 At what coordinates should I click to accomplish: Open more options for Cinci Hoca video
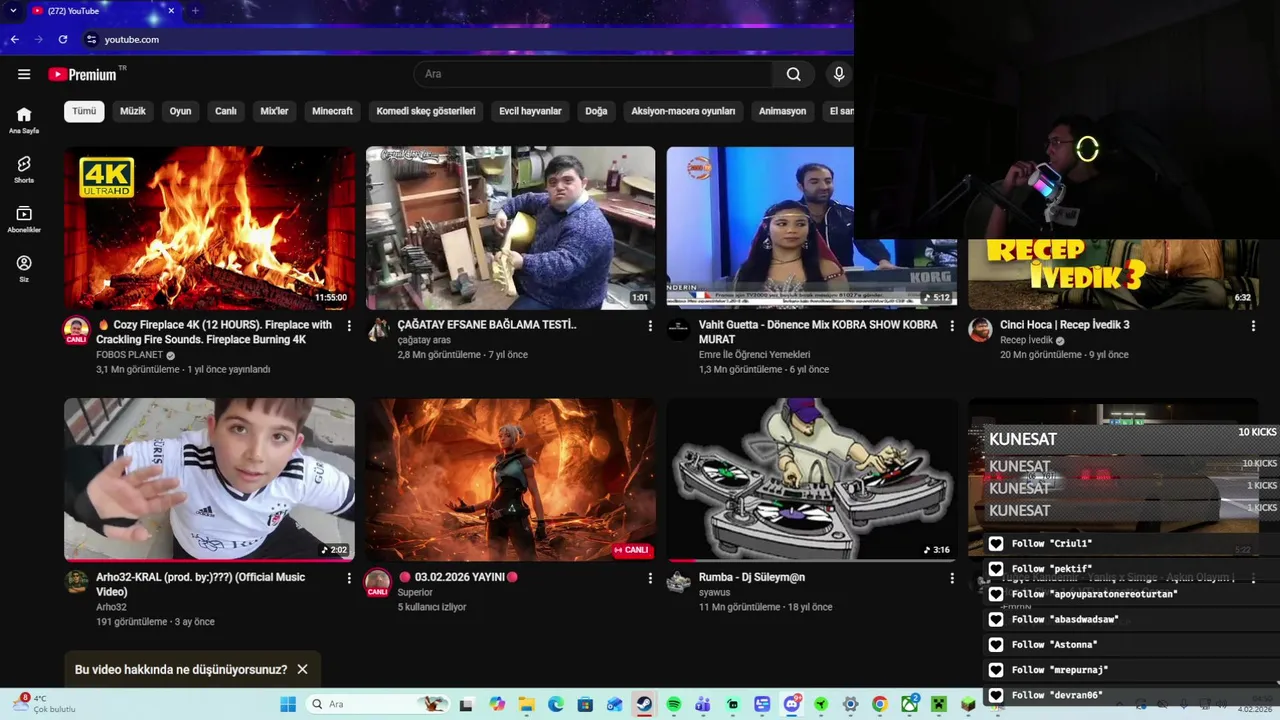pyautogui.click(x=1253, y=326)
